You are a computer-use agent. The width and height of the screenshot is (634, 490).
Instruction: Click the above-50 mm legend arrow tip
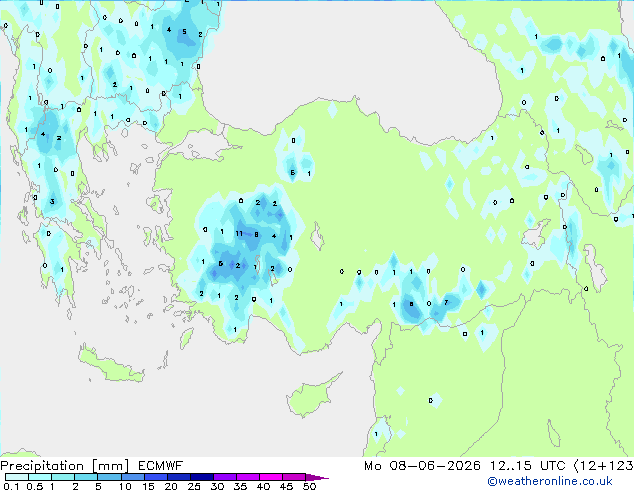click(317, 477)
